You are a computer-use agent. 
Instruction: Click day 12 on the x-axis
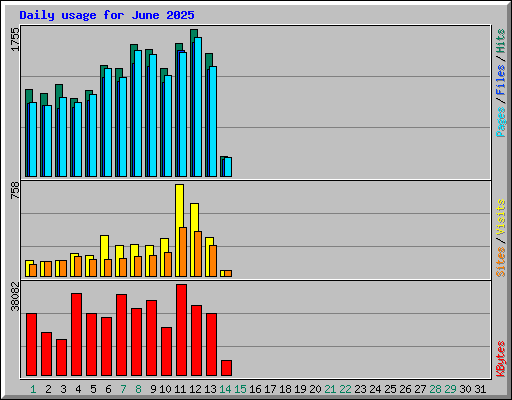[x=195, y=389]
